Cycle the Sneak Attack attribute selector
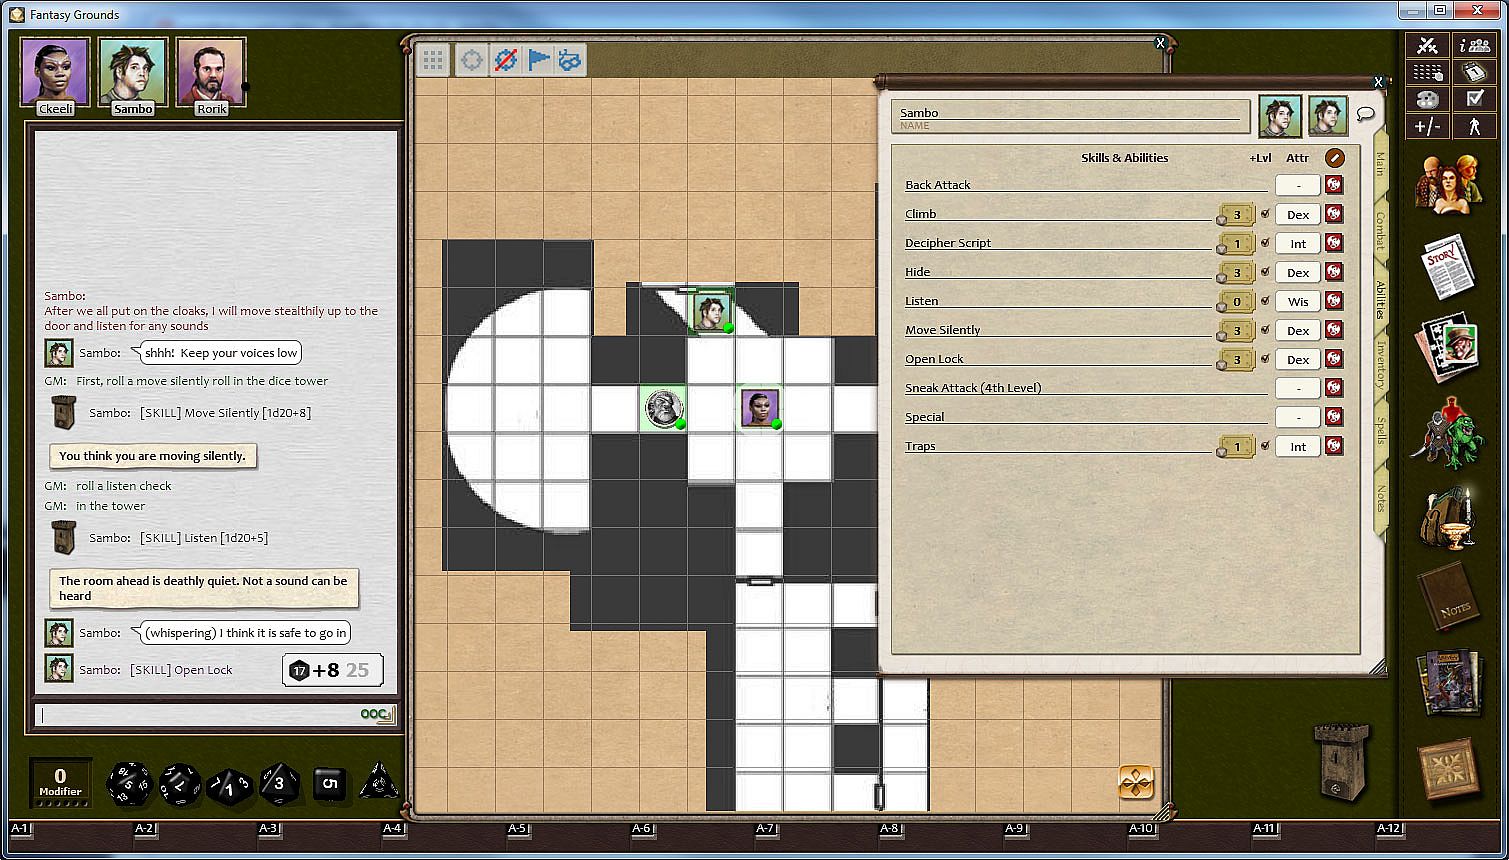Screen dimensions: 1509x860 [x=1298, y=388]
